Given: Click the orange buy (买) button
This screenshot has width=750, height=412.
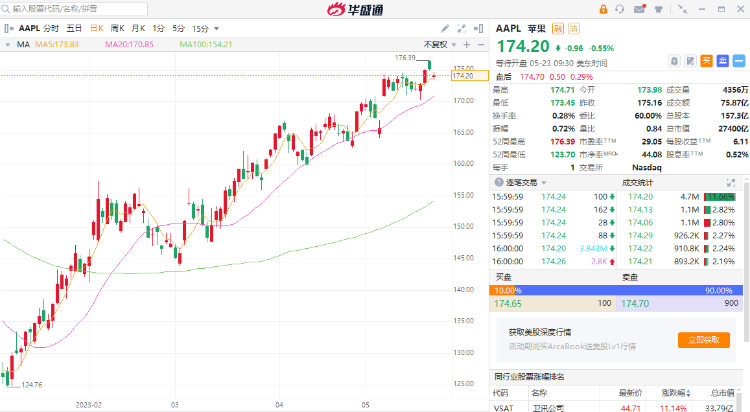Looking at the screenshot, I should (x=706, y=61).
